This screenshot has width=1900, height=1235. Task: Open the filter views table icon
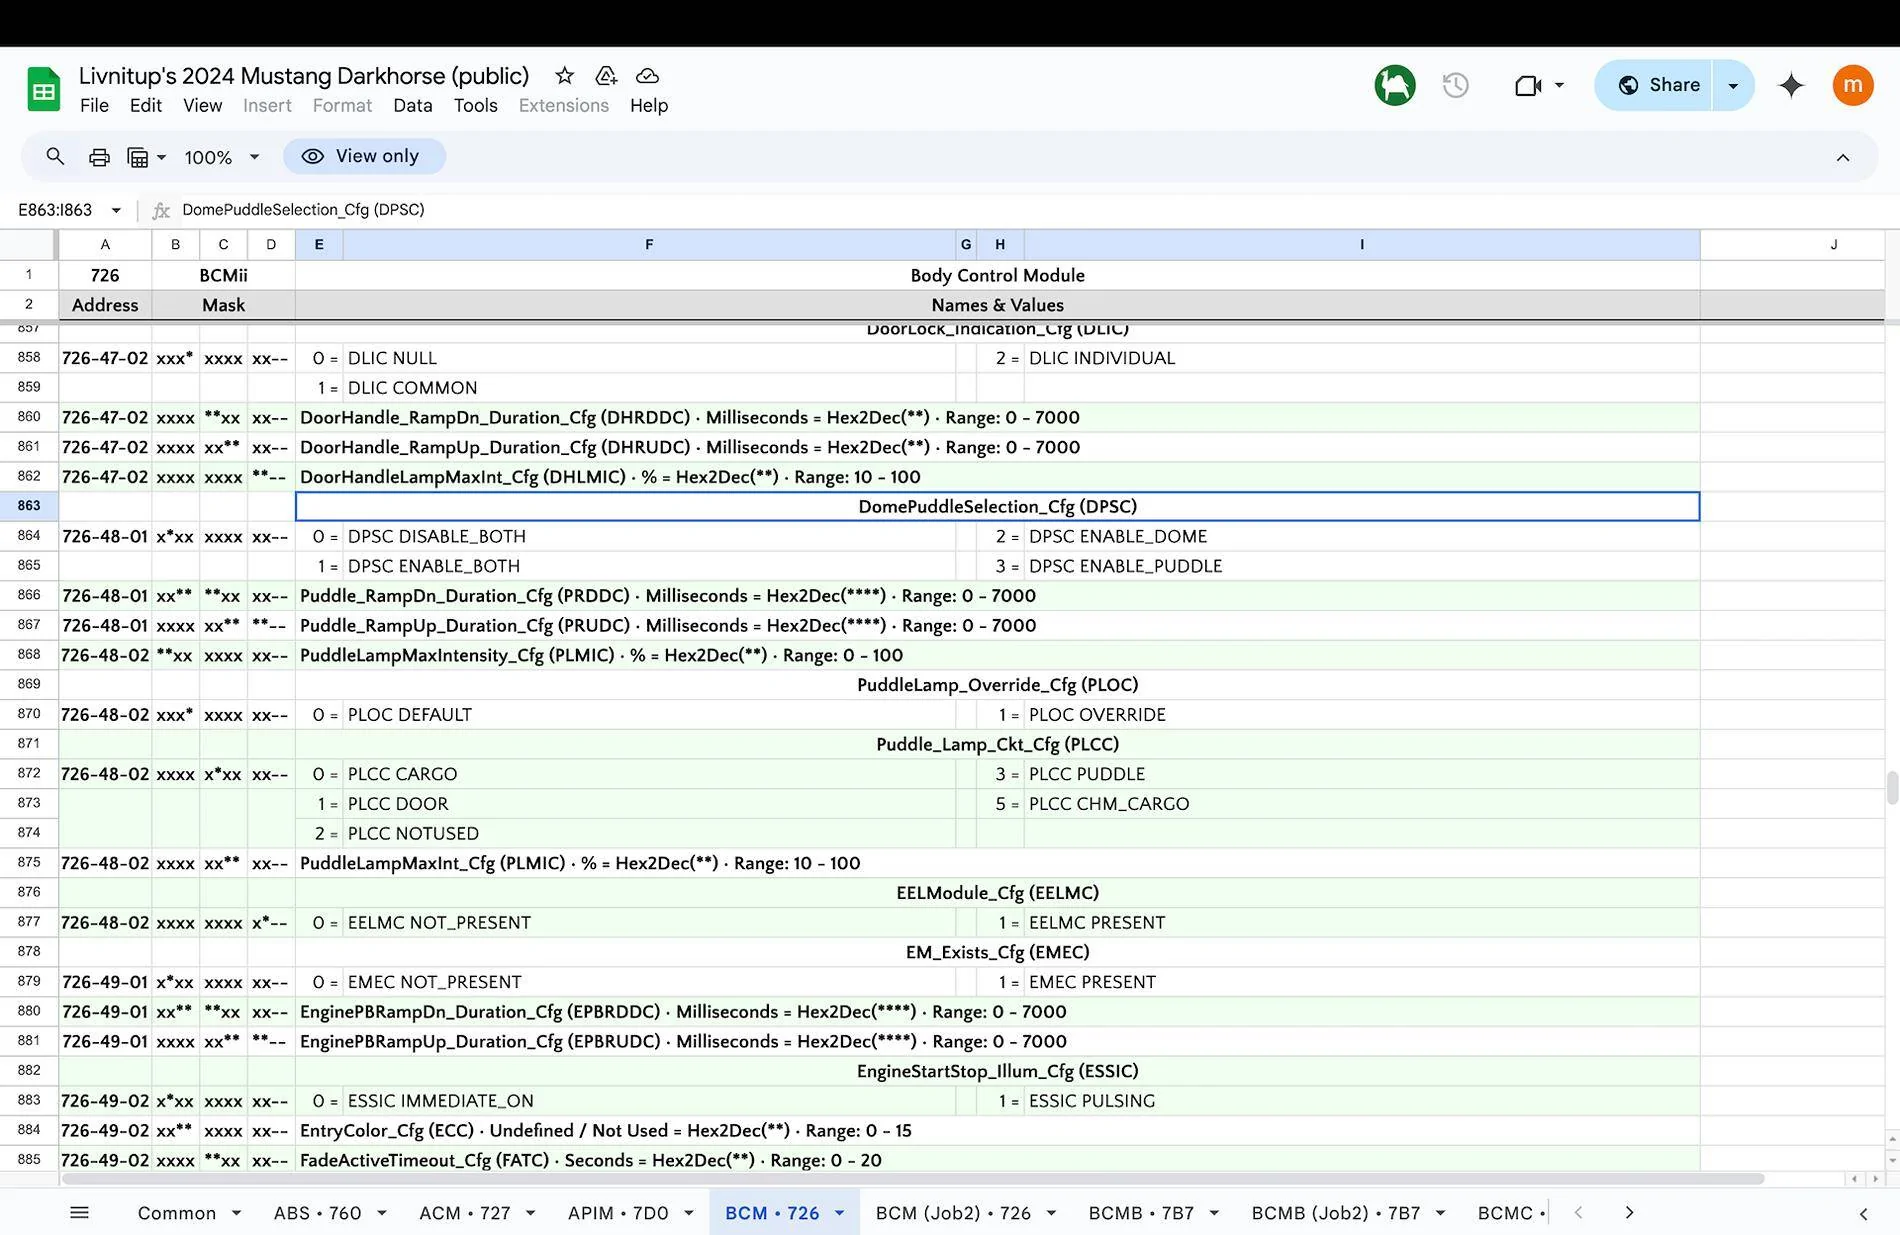click(x=138, y=157)
